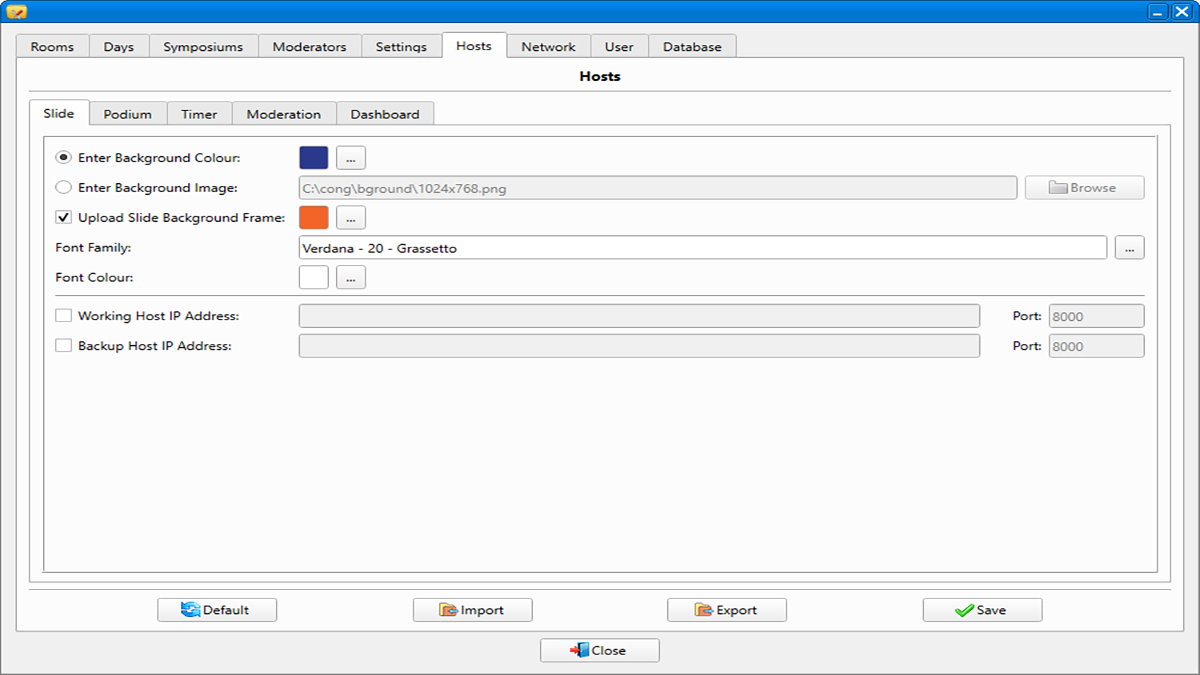Show the Dashboard sub-tab
The height and width of the screenshot is (675, 1200).
(x=385, y=114)
